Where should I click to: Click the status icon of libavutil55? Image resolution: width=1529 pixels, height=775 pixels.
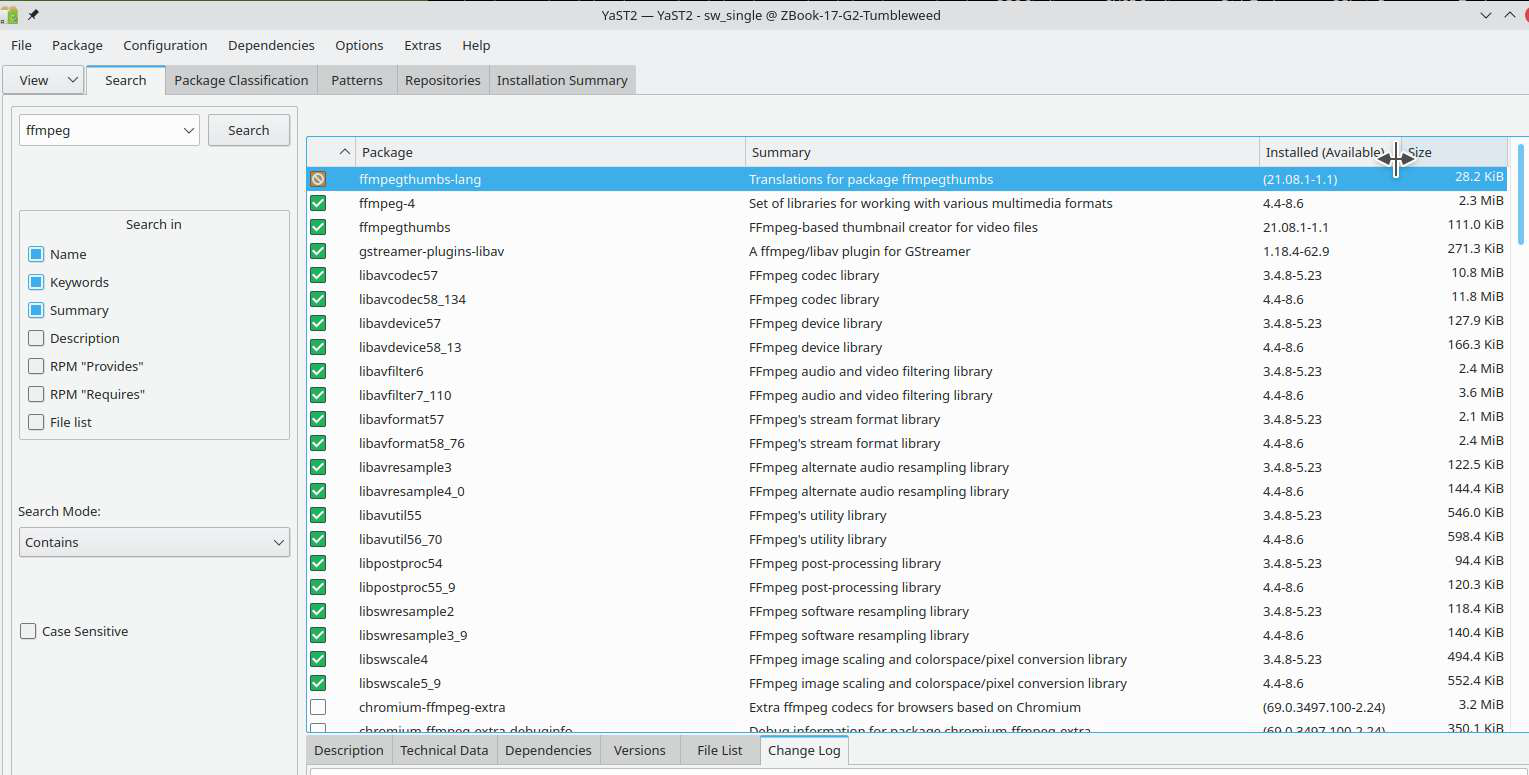point(318,515)
